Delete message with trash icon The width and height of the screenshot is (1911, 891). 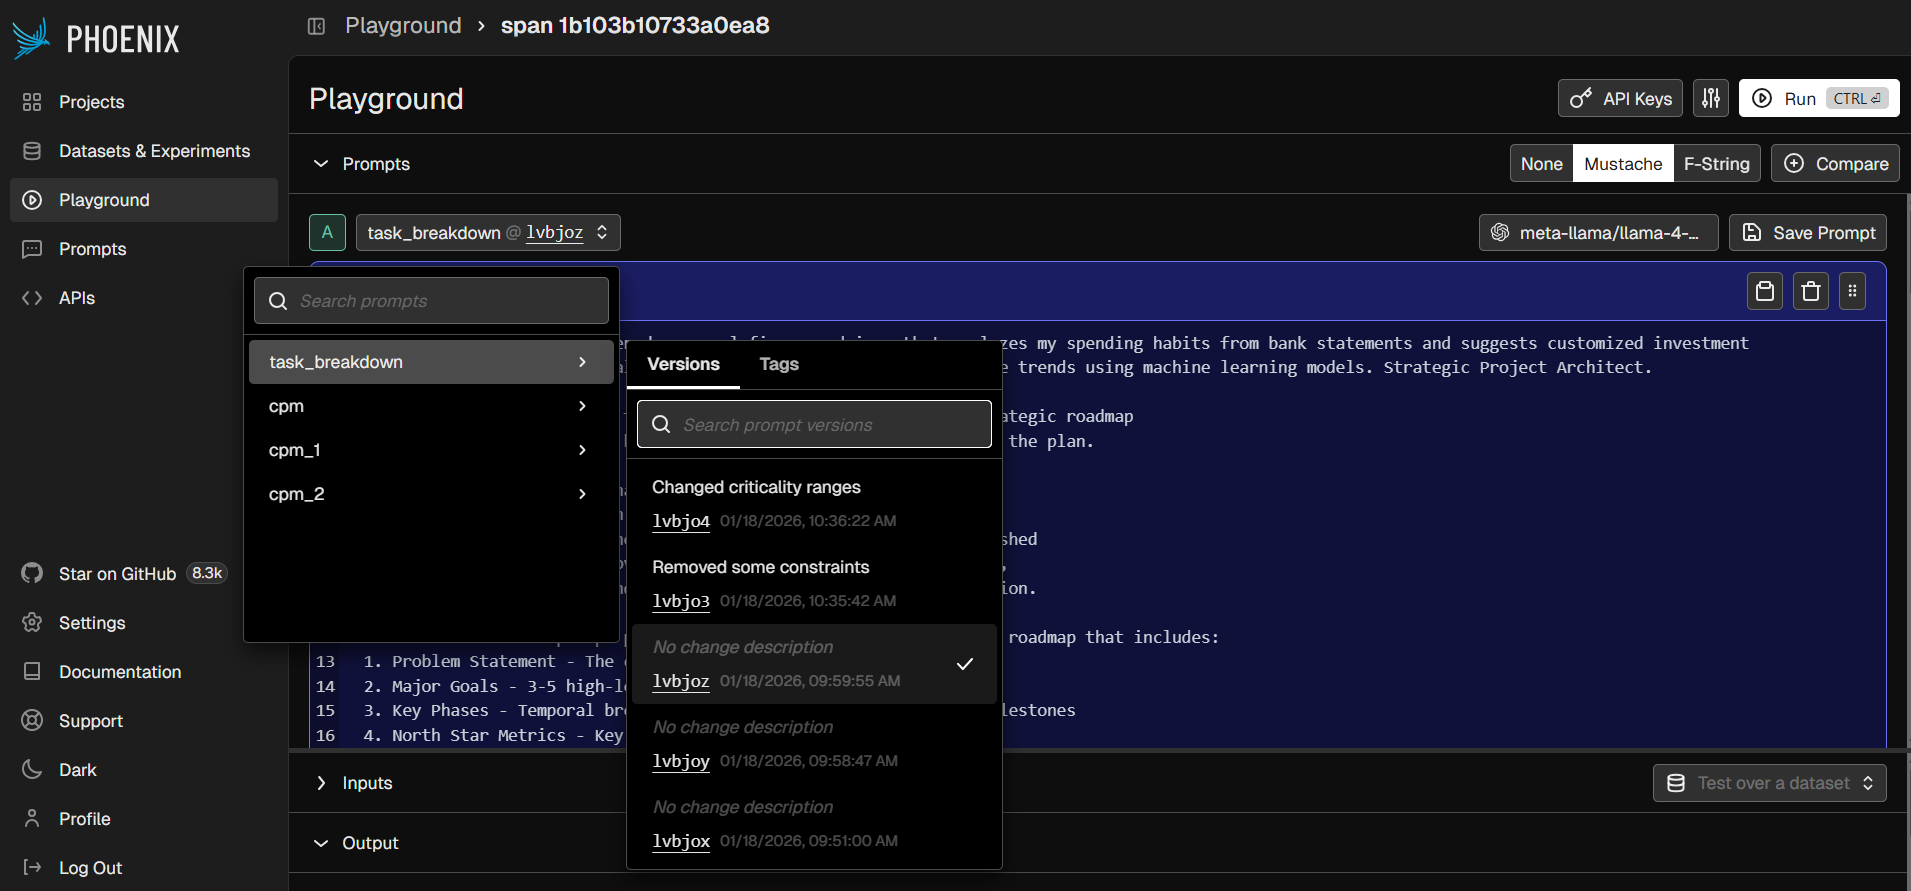pyautogui.click(x=1811, y=291)
